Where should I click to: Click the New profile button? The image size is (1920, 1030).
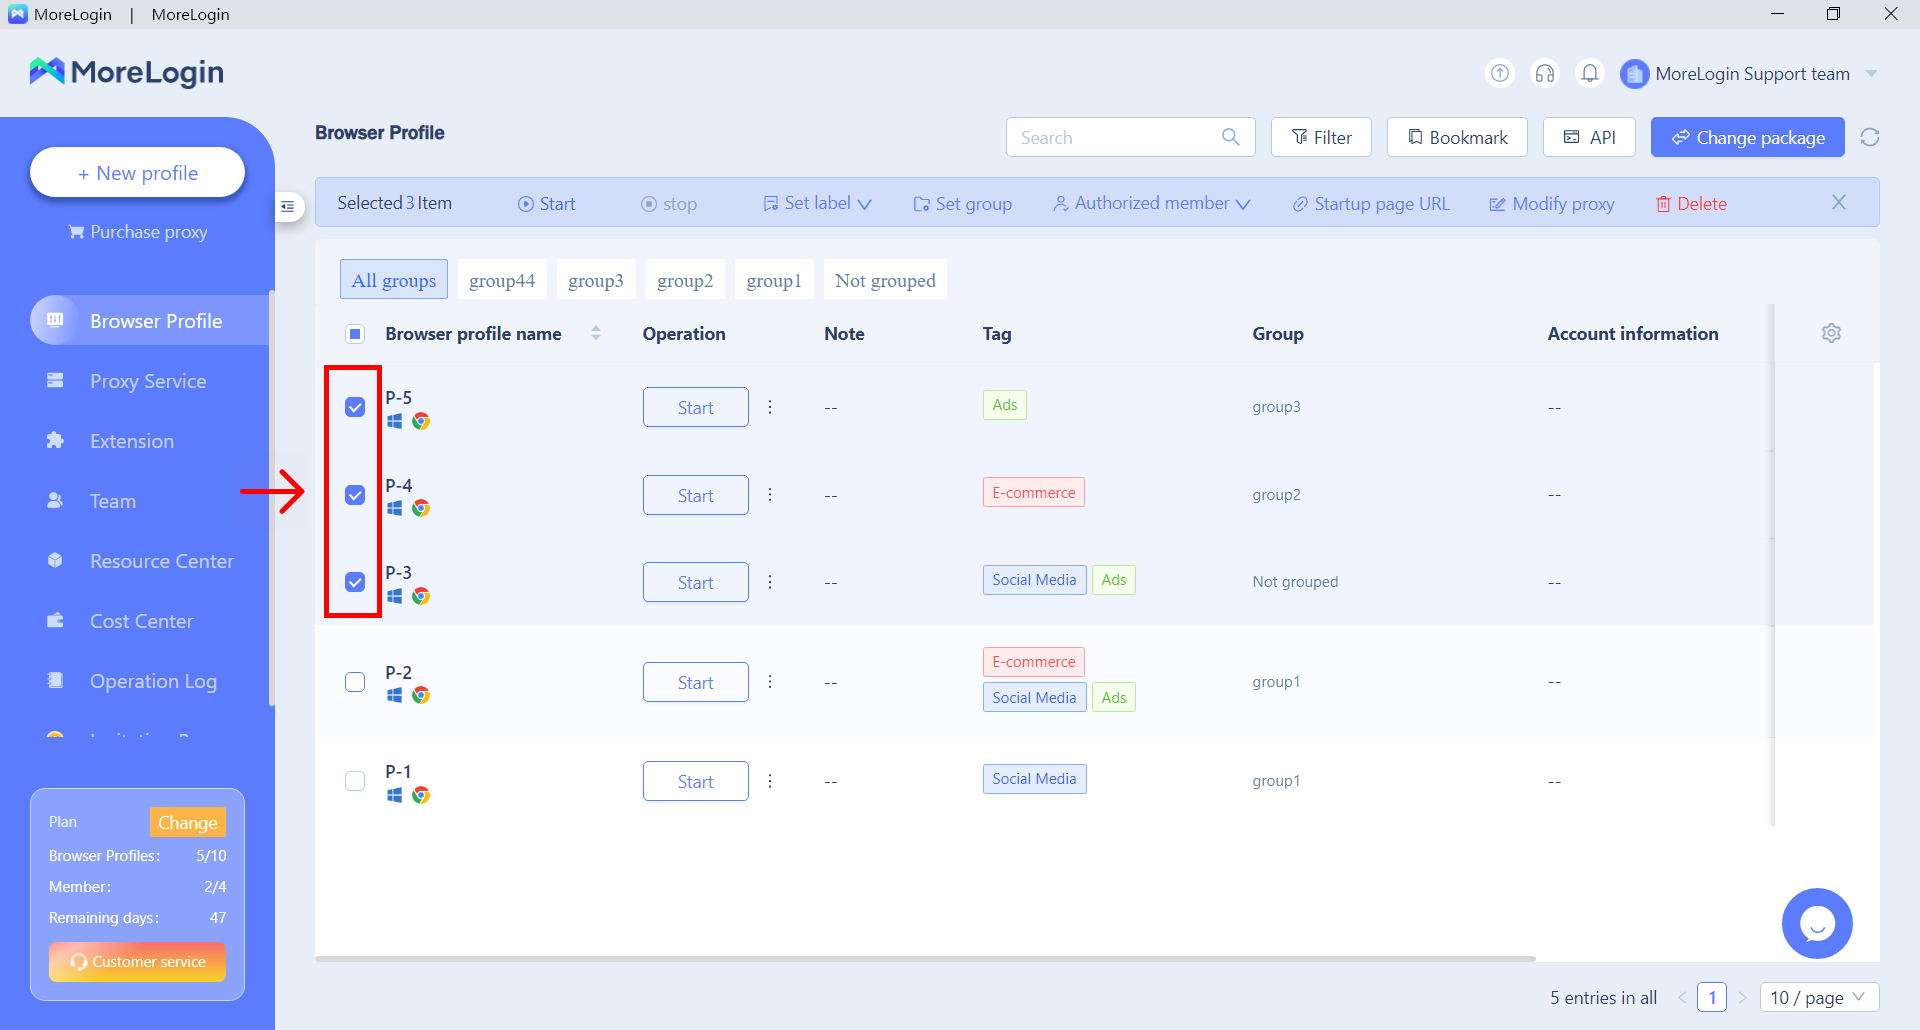click(138, 172)
